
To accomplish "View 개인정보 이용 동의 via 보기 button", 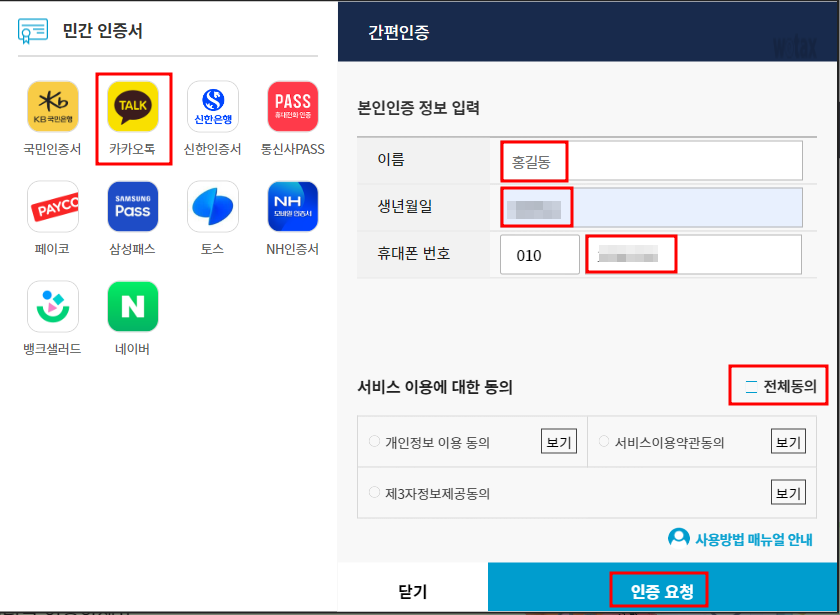I will click(559, 442).
